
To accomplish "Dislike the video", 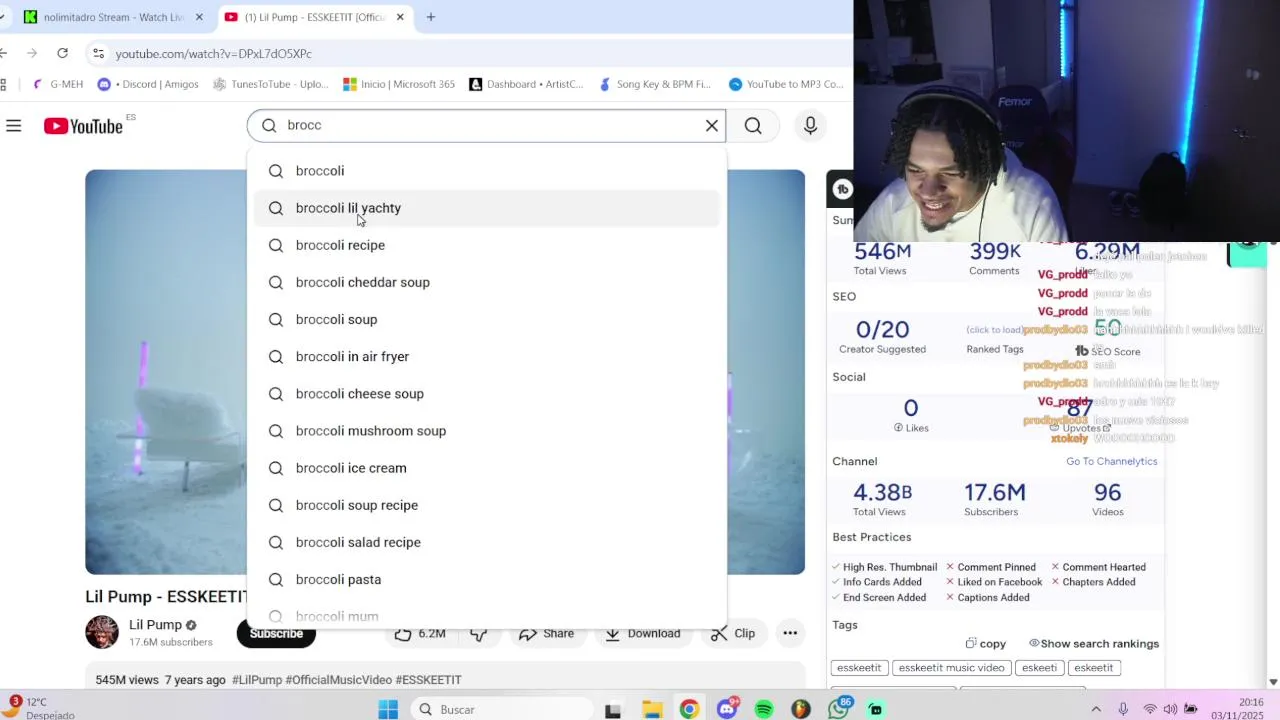I will point(479,633).
